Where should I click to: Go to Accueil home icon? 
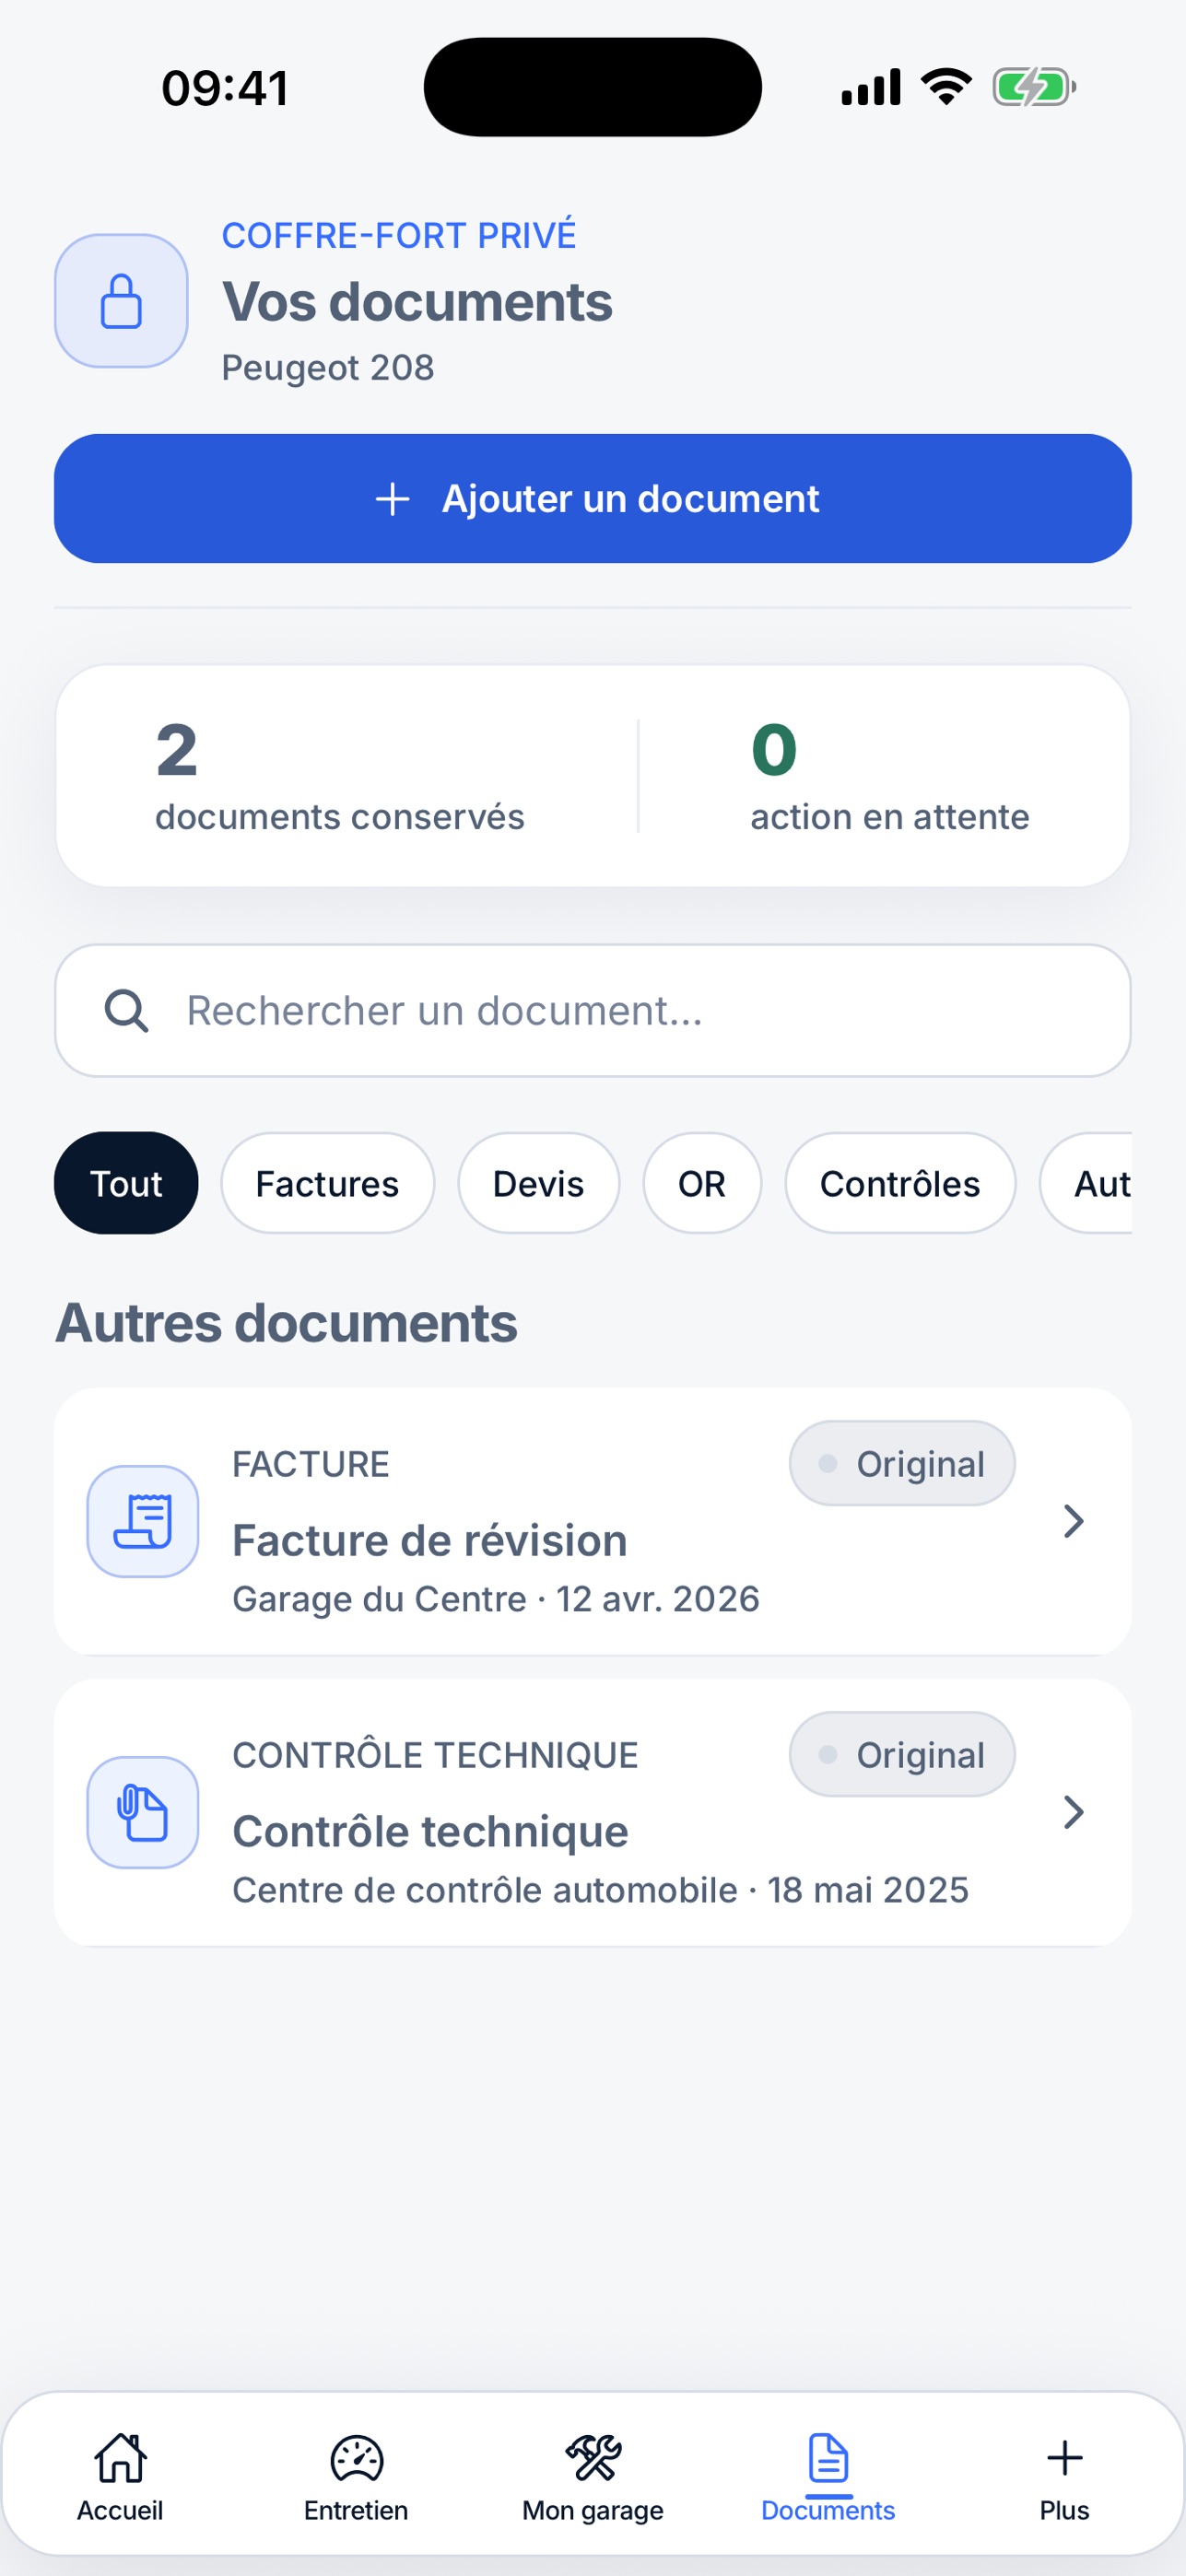[x=120, y=2458]
